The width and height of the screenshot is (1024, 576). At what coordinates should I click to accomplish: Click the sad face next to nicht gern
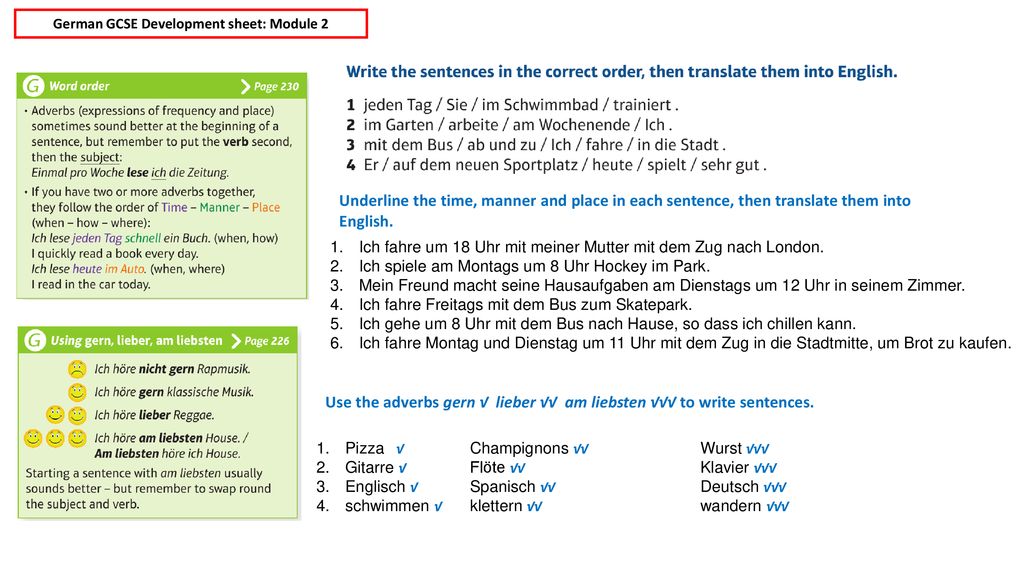point(77,369)
